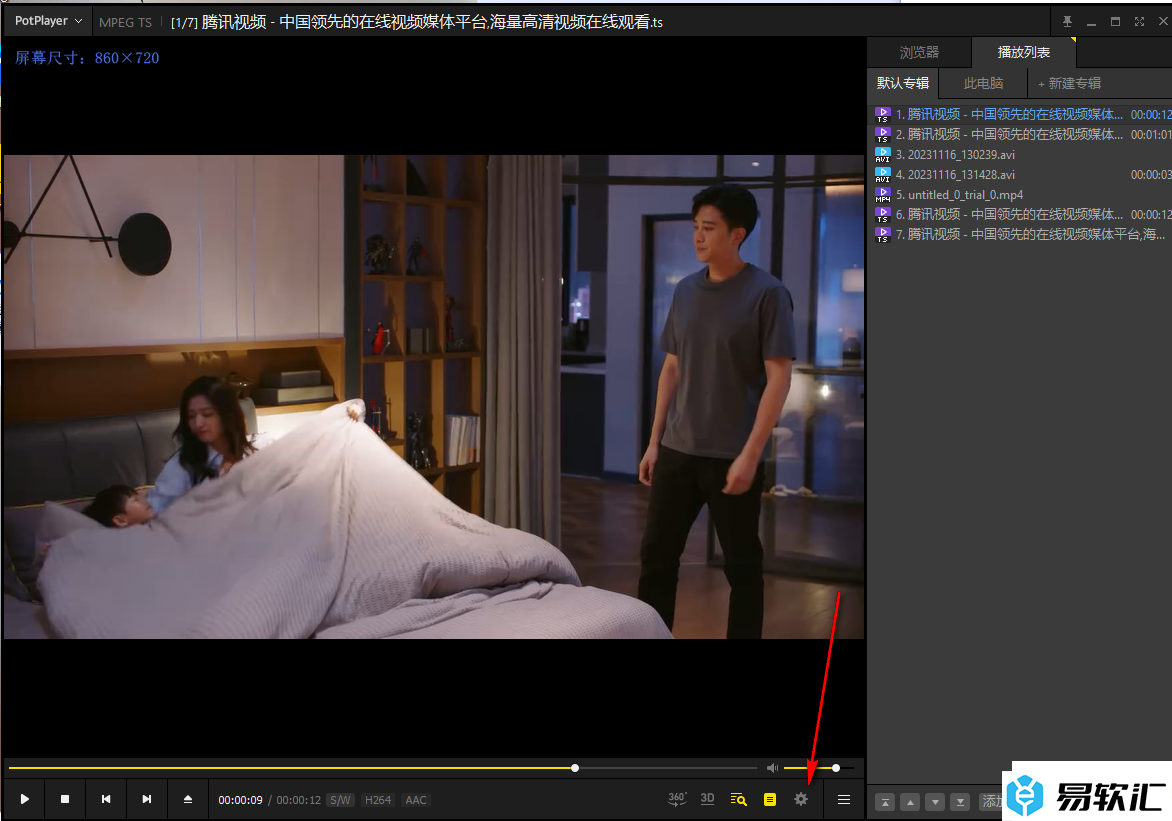Screen dimensions: 1172x821
Task: Click the playback seek bar handle
Action: 575,768
